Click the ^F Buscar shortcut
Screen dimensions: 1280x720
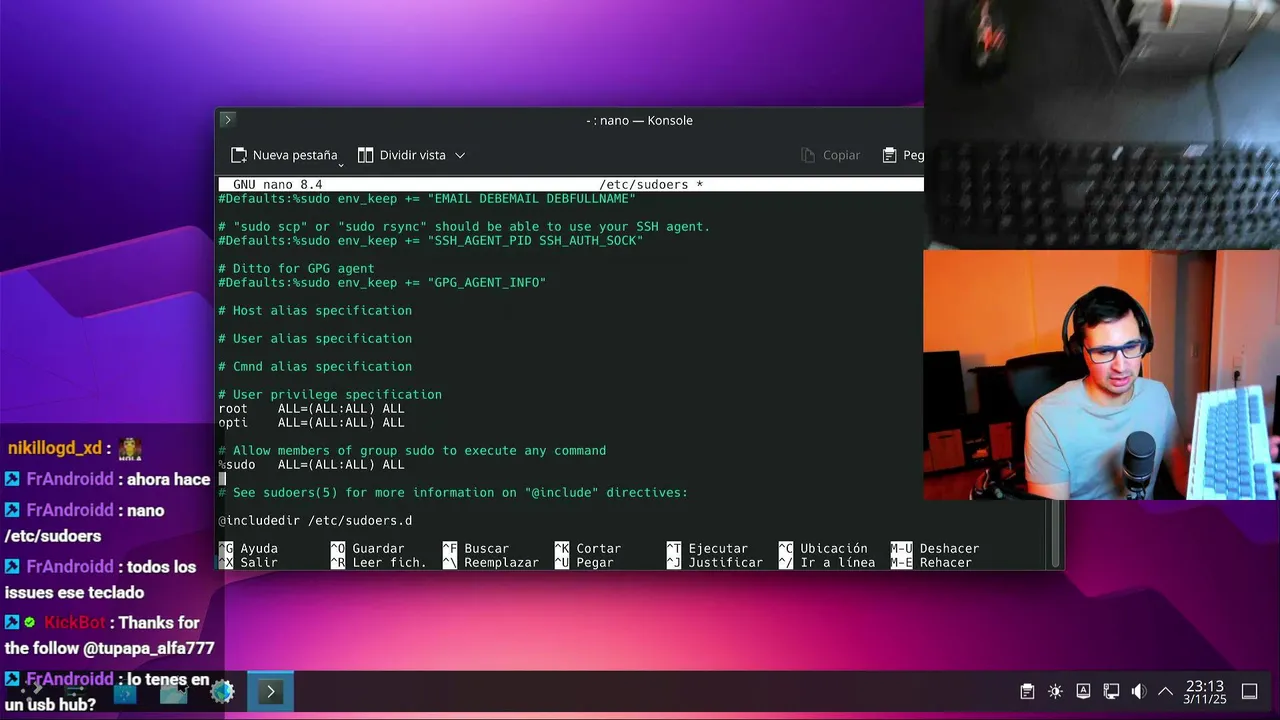coord(476,549)
